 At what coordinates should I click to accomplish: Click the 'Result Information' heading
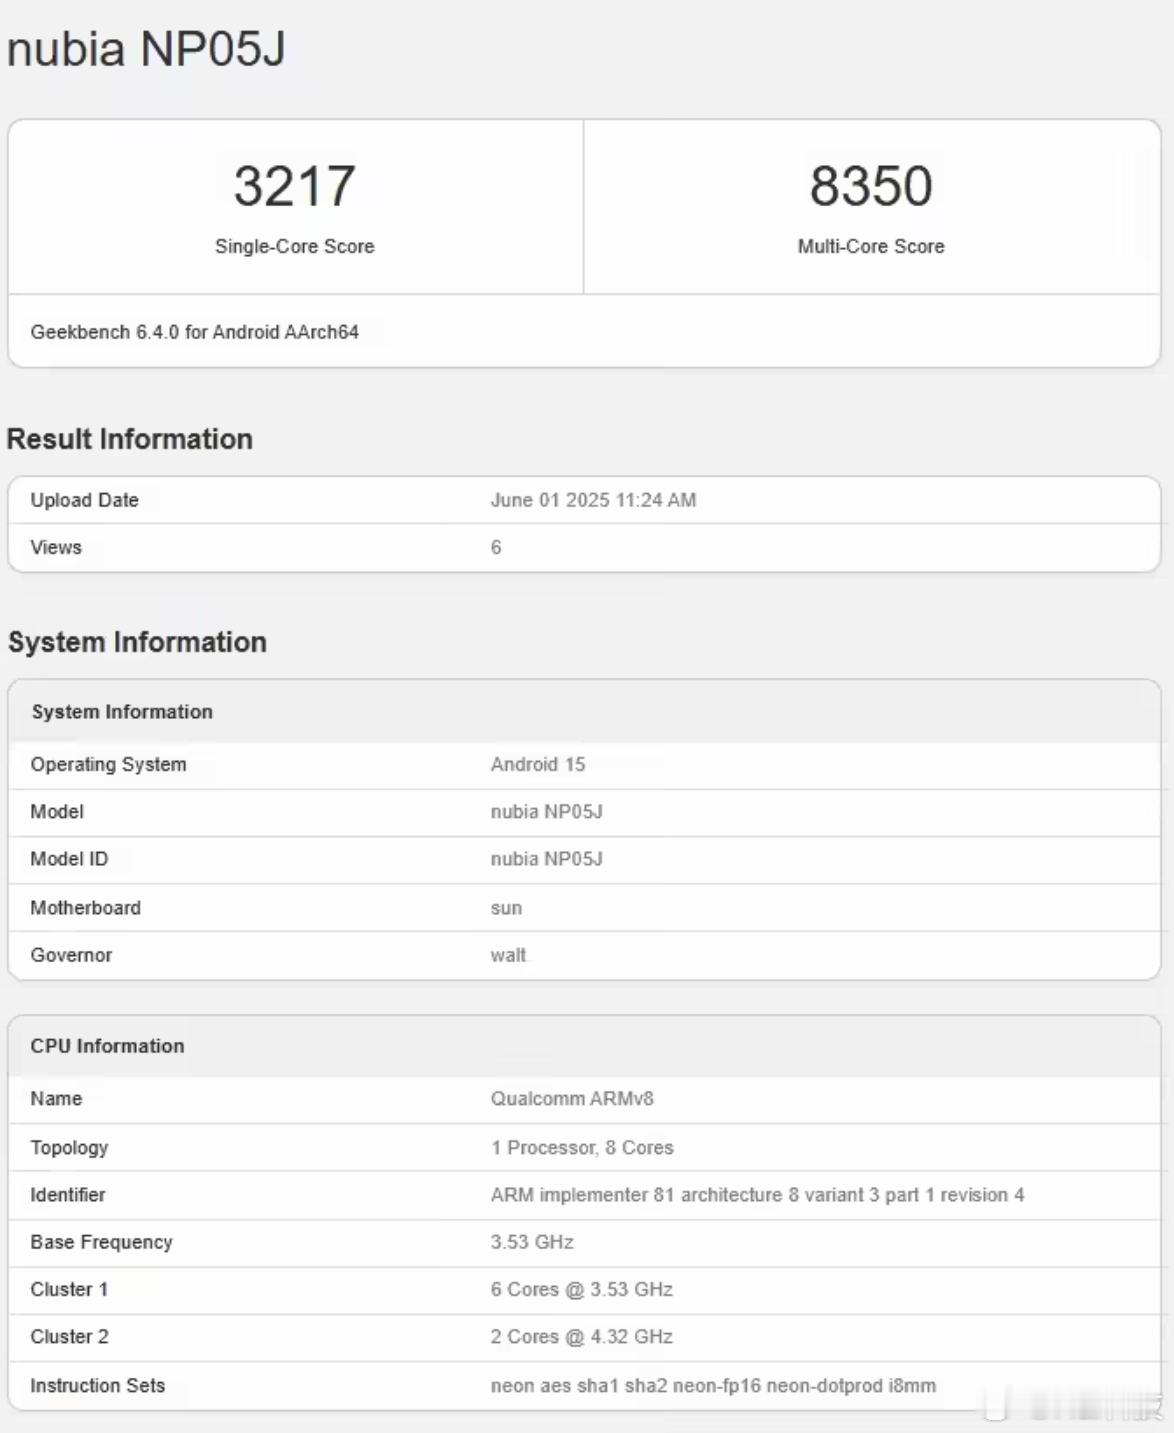tap(130, 439)
